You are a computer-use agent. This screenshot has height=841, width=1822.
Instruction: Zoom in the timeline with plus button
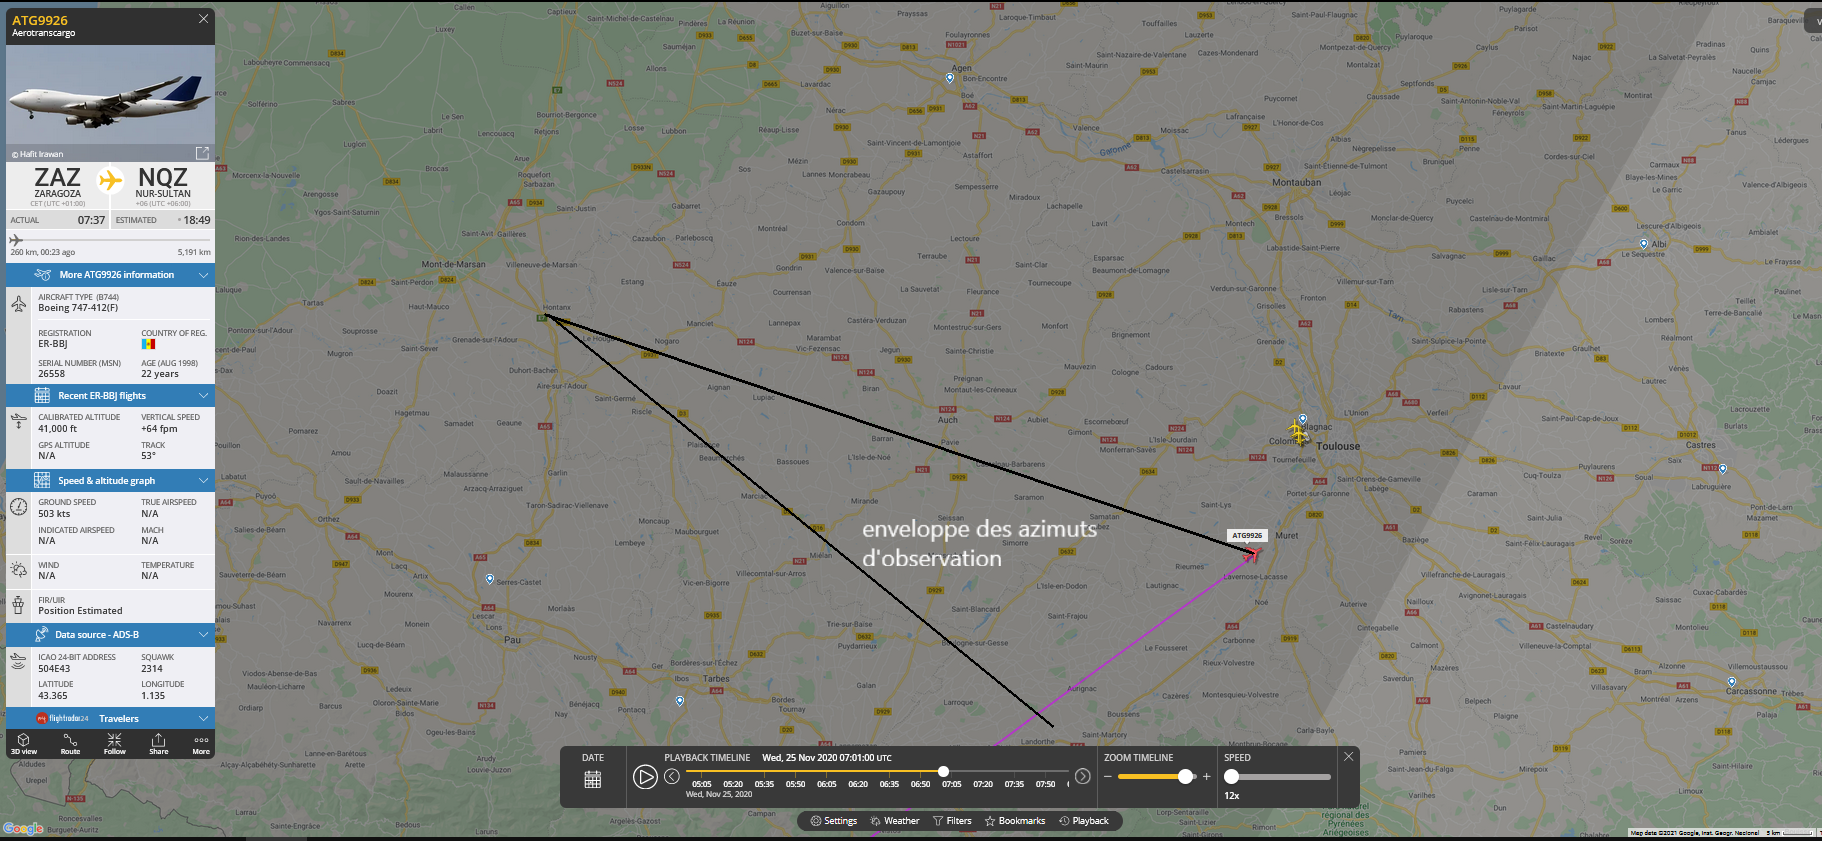pyautogui.click(x=1207, y=777)
